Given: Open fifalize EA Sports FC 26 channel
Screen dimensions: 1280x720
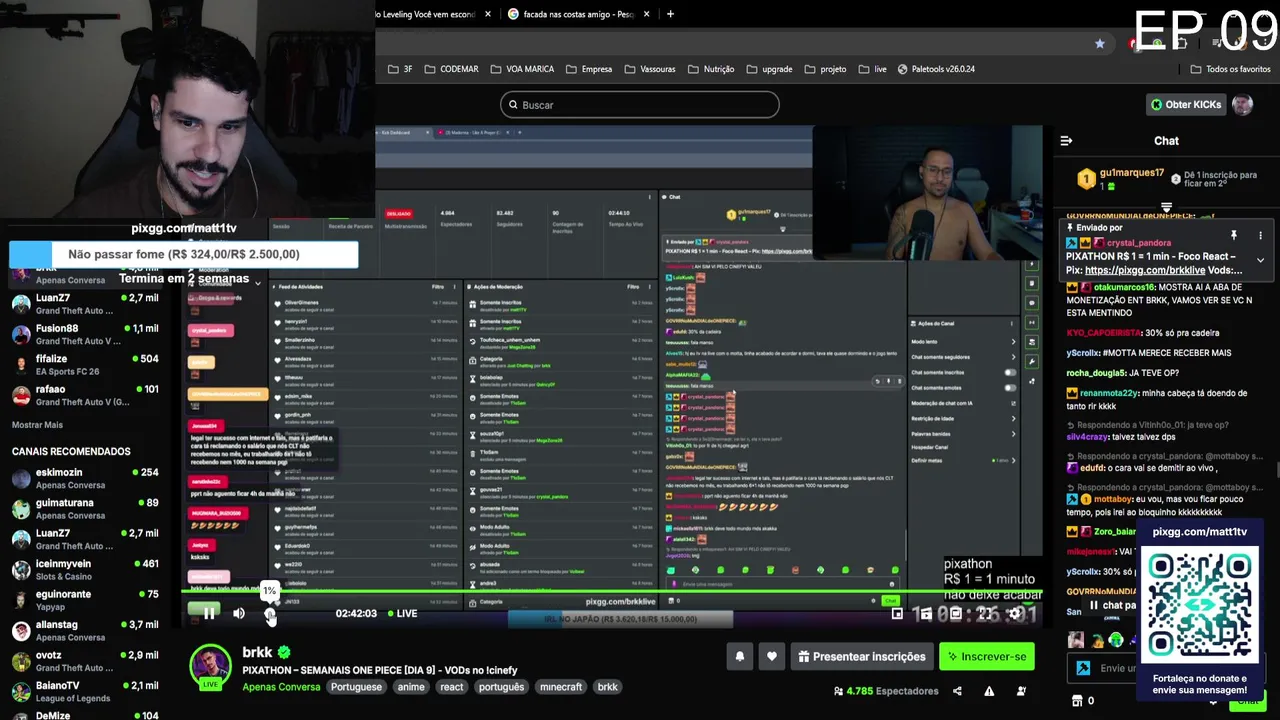Looking at the screenshot, I should pyautogui.click(x=85, y=365).
